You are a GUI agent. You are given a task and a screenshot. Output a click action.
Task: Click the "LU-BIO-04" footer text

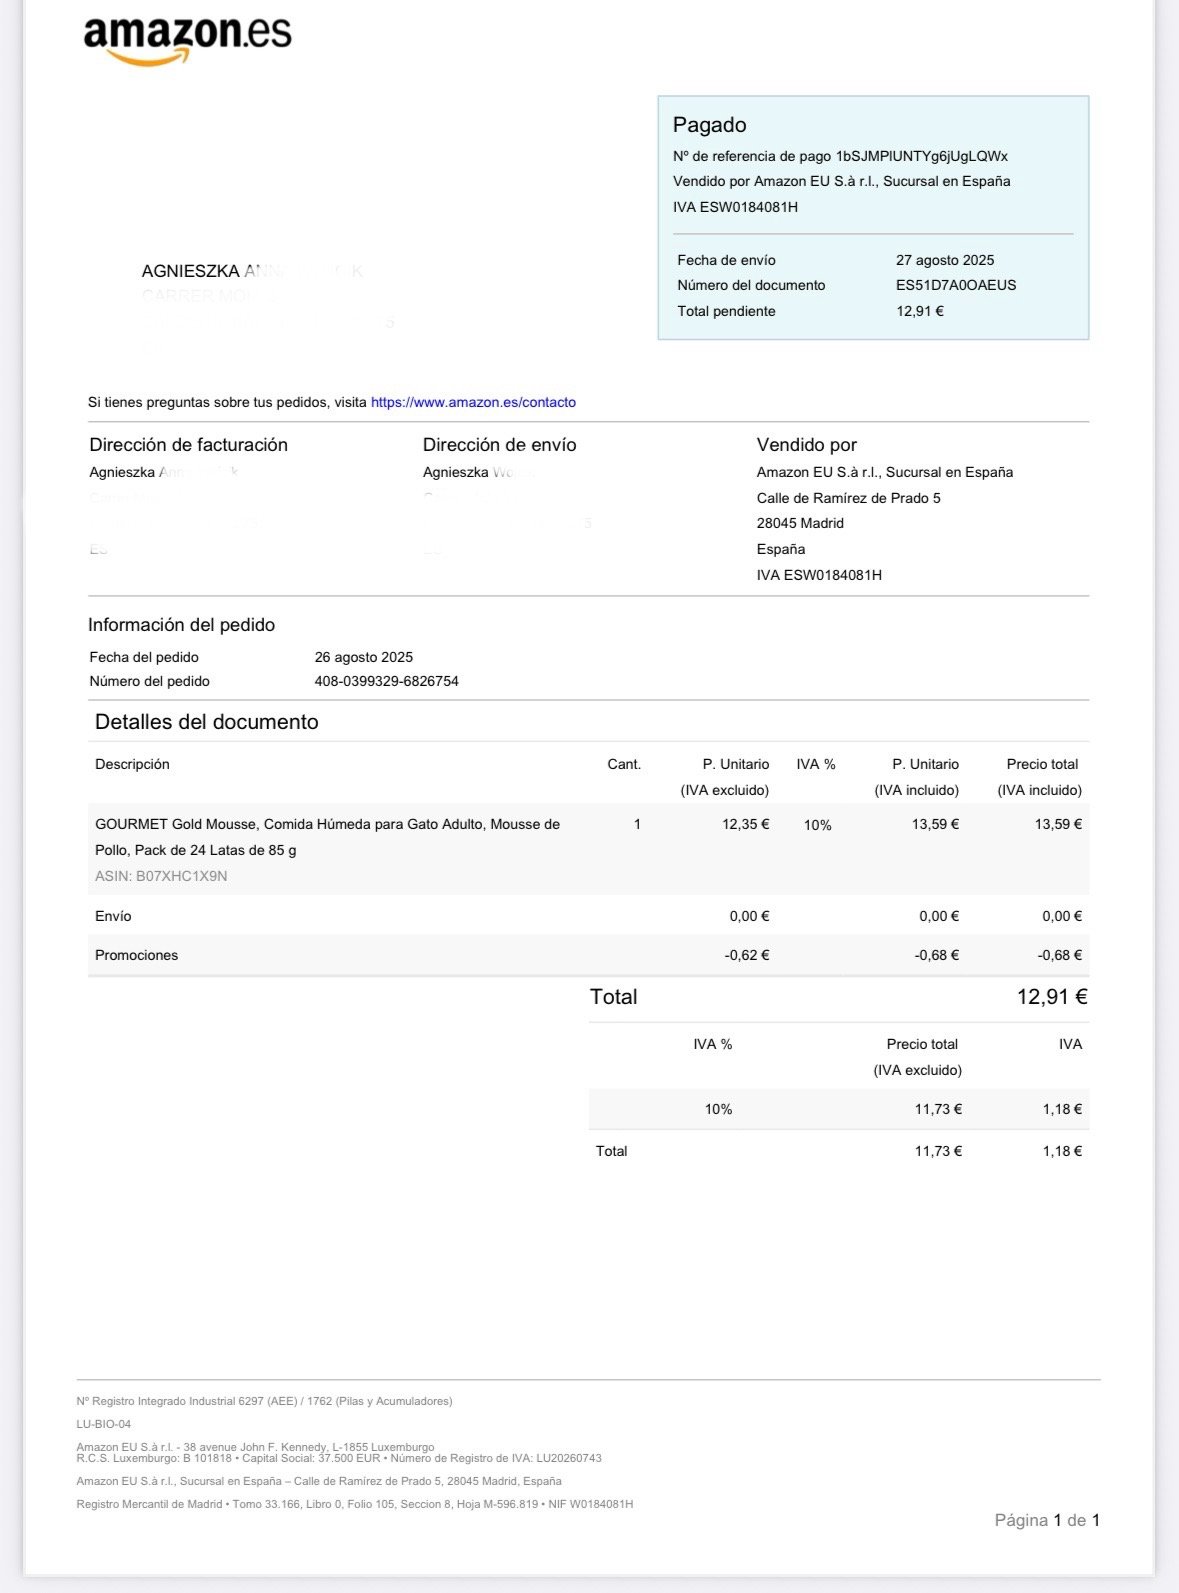click(104, 1424)
